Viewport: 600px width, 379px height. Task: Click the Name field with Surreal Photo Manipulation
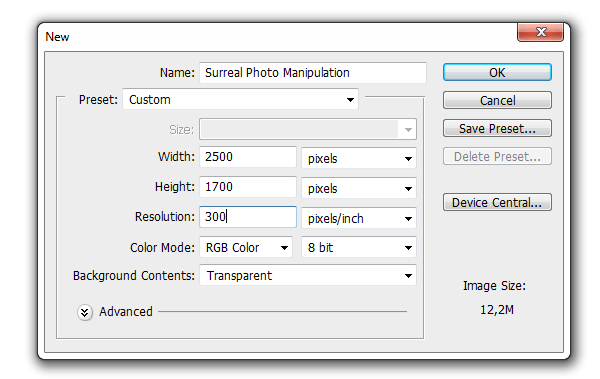pyautogui.click(x=313, y=72)
